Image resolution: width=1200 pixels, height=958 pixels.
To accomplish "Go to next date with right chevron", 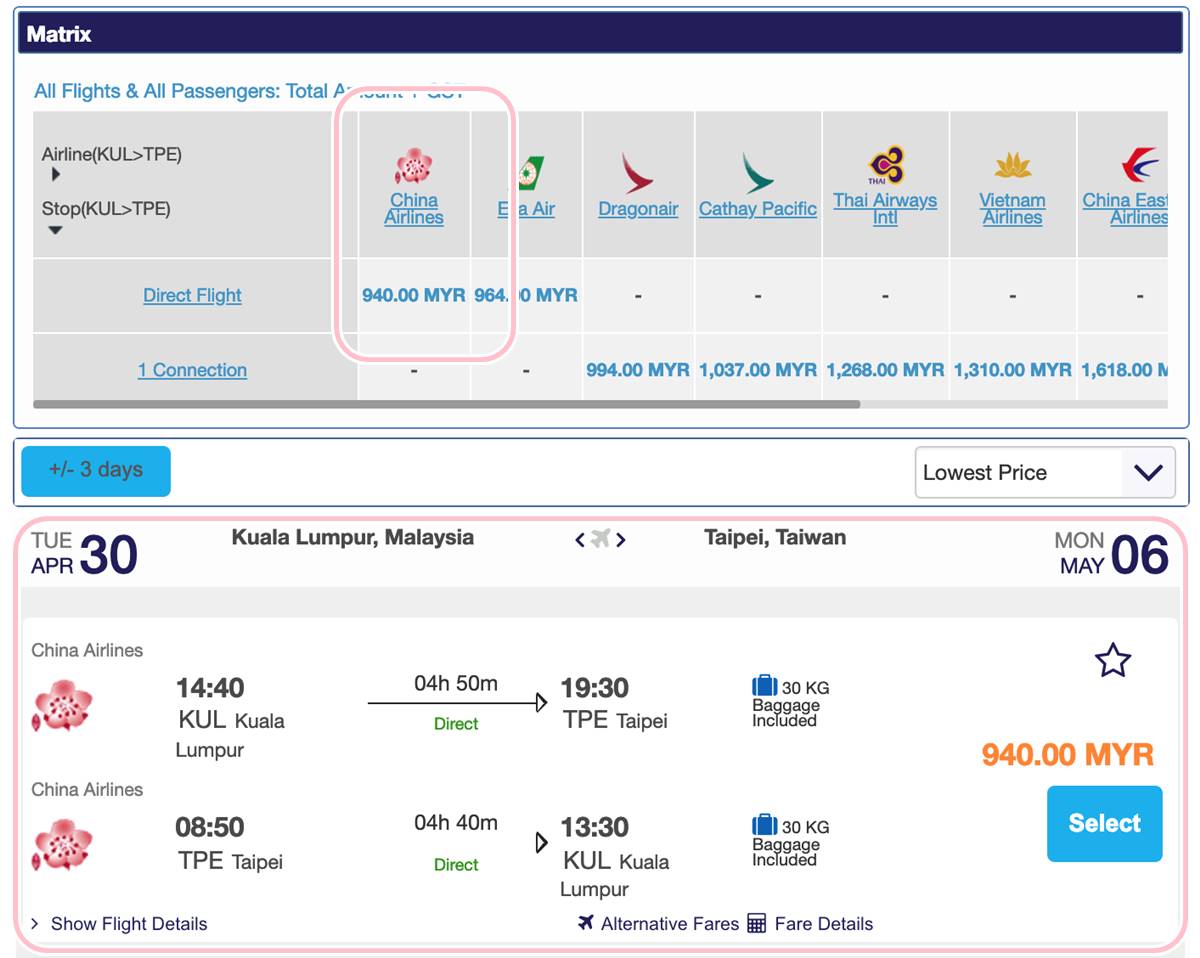I will (621, 540).
